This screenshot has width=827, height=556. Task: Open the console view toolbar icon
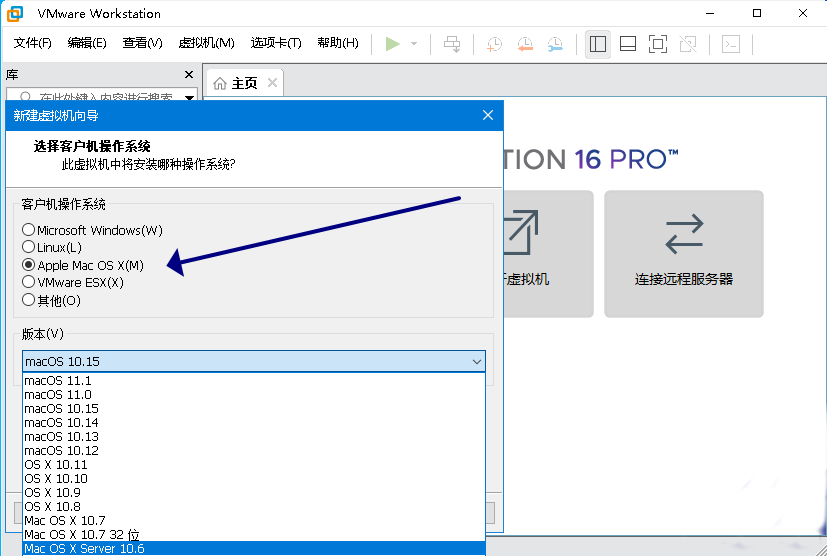click(731, 44)
